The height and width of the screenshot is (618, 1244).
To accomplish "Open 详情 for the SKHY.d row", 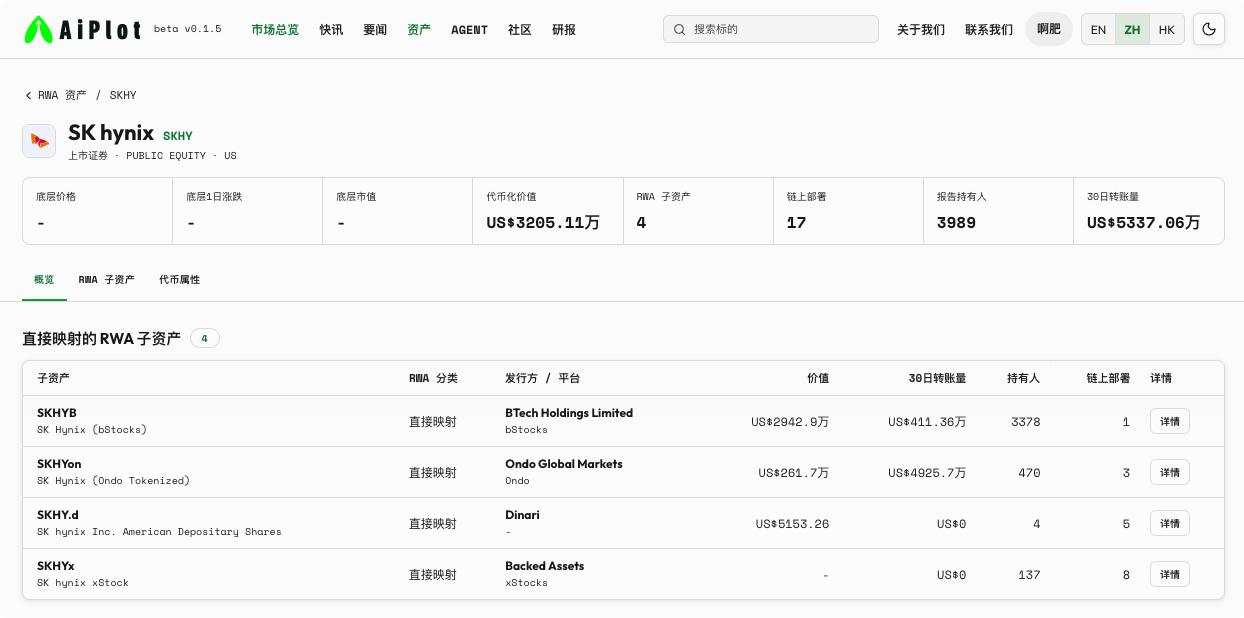I will 1170,523.
